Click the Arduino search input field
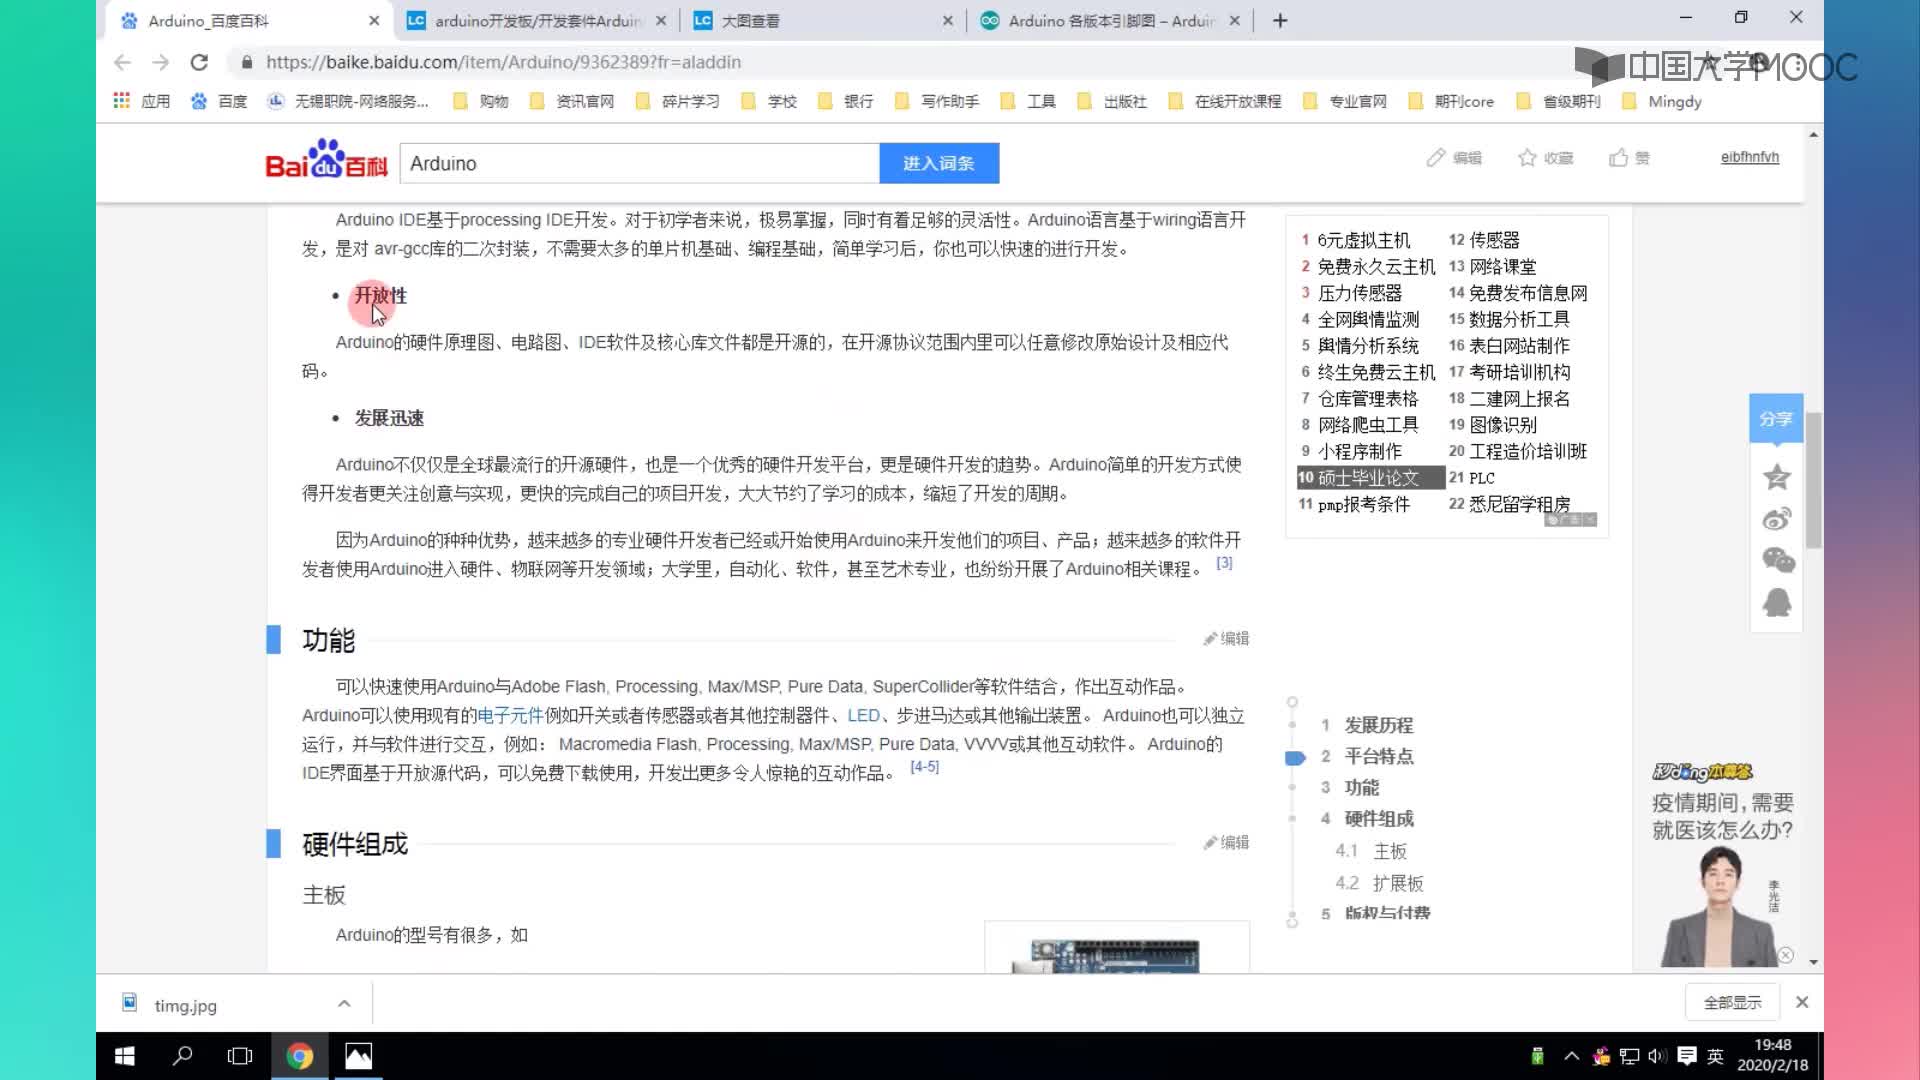This screenshot has height=1080, width=1920. point(640,163)
